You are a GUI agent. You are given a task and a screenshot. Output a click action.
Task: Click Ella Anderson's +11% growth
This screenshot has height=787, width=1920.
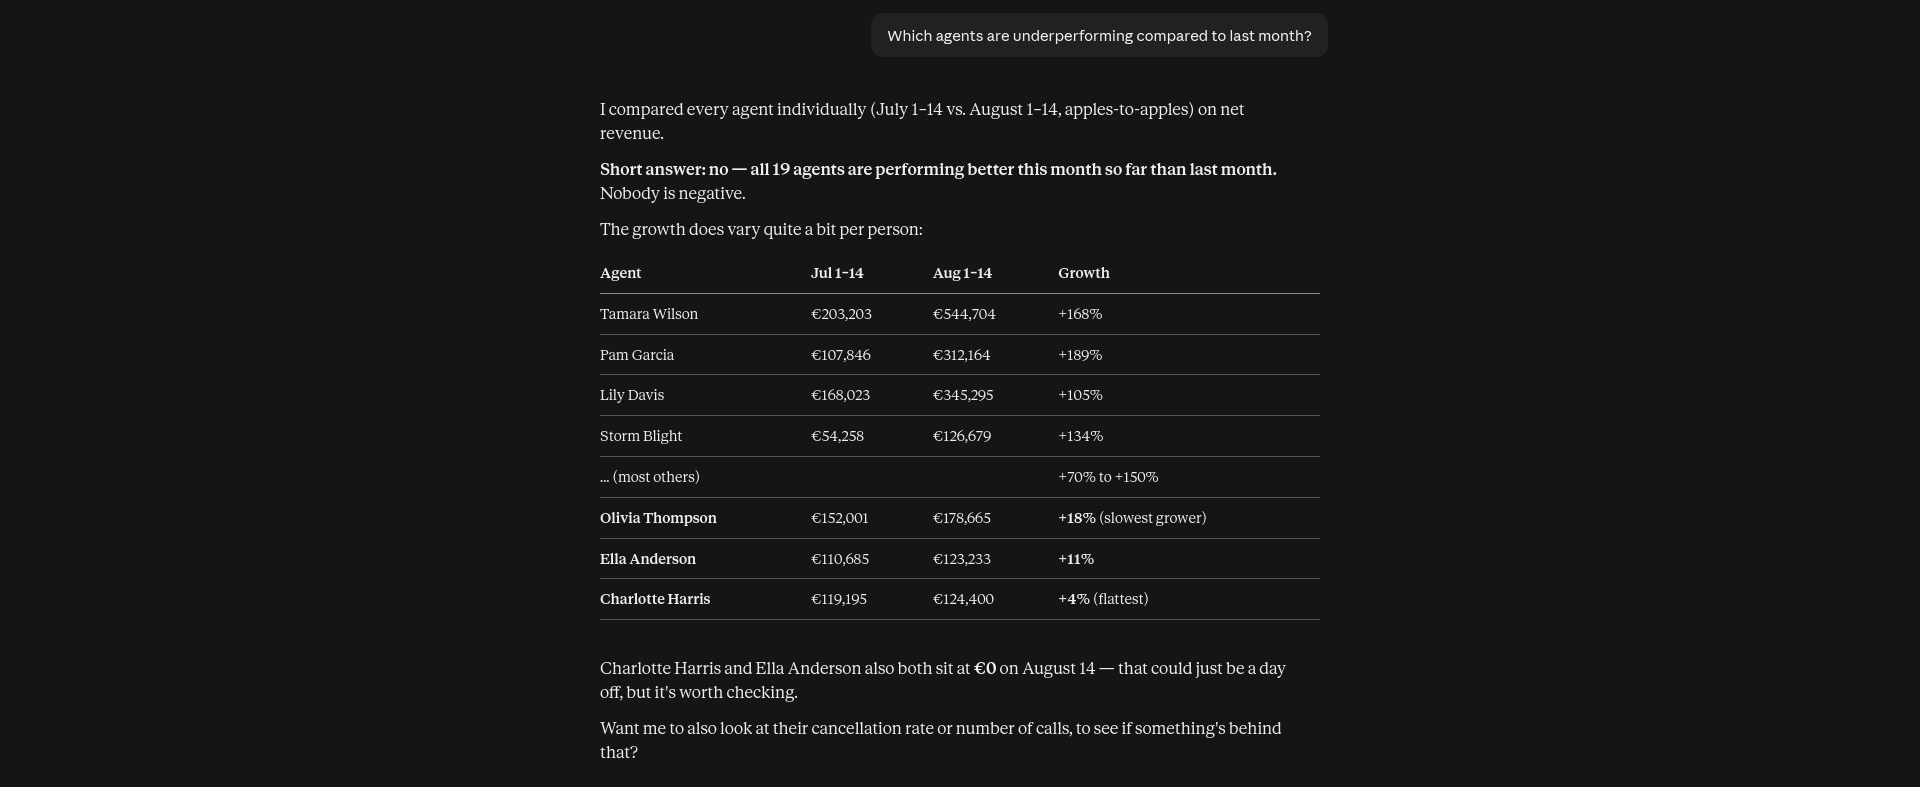(1076, 559)
